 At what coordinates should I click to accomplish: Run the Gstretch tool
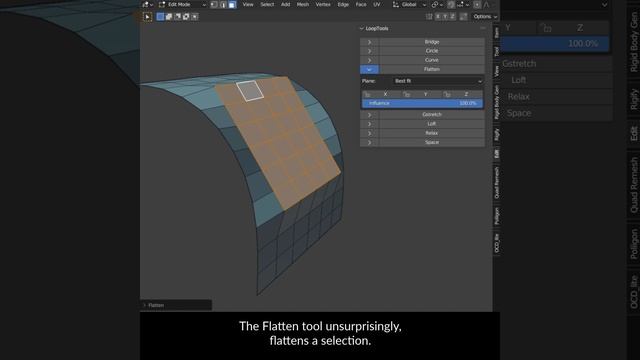coord(432,115)
